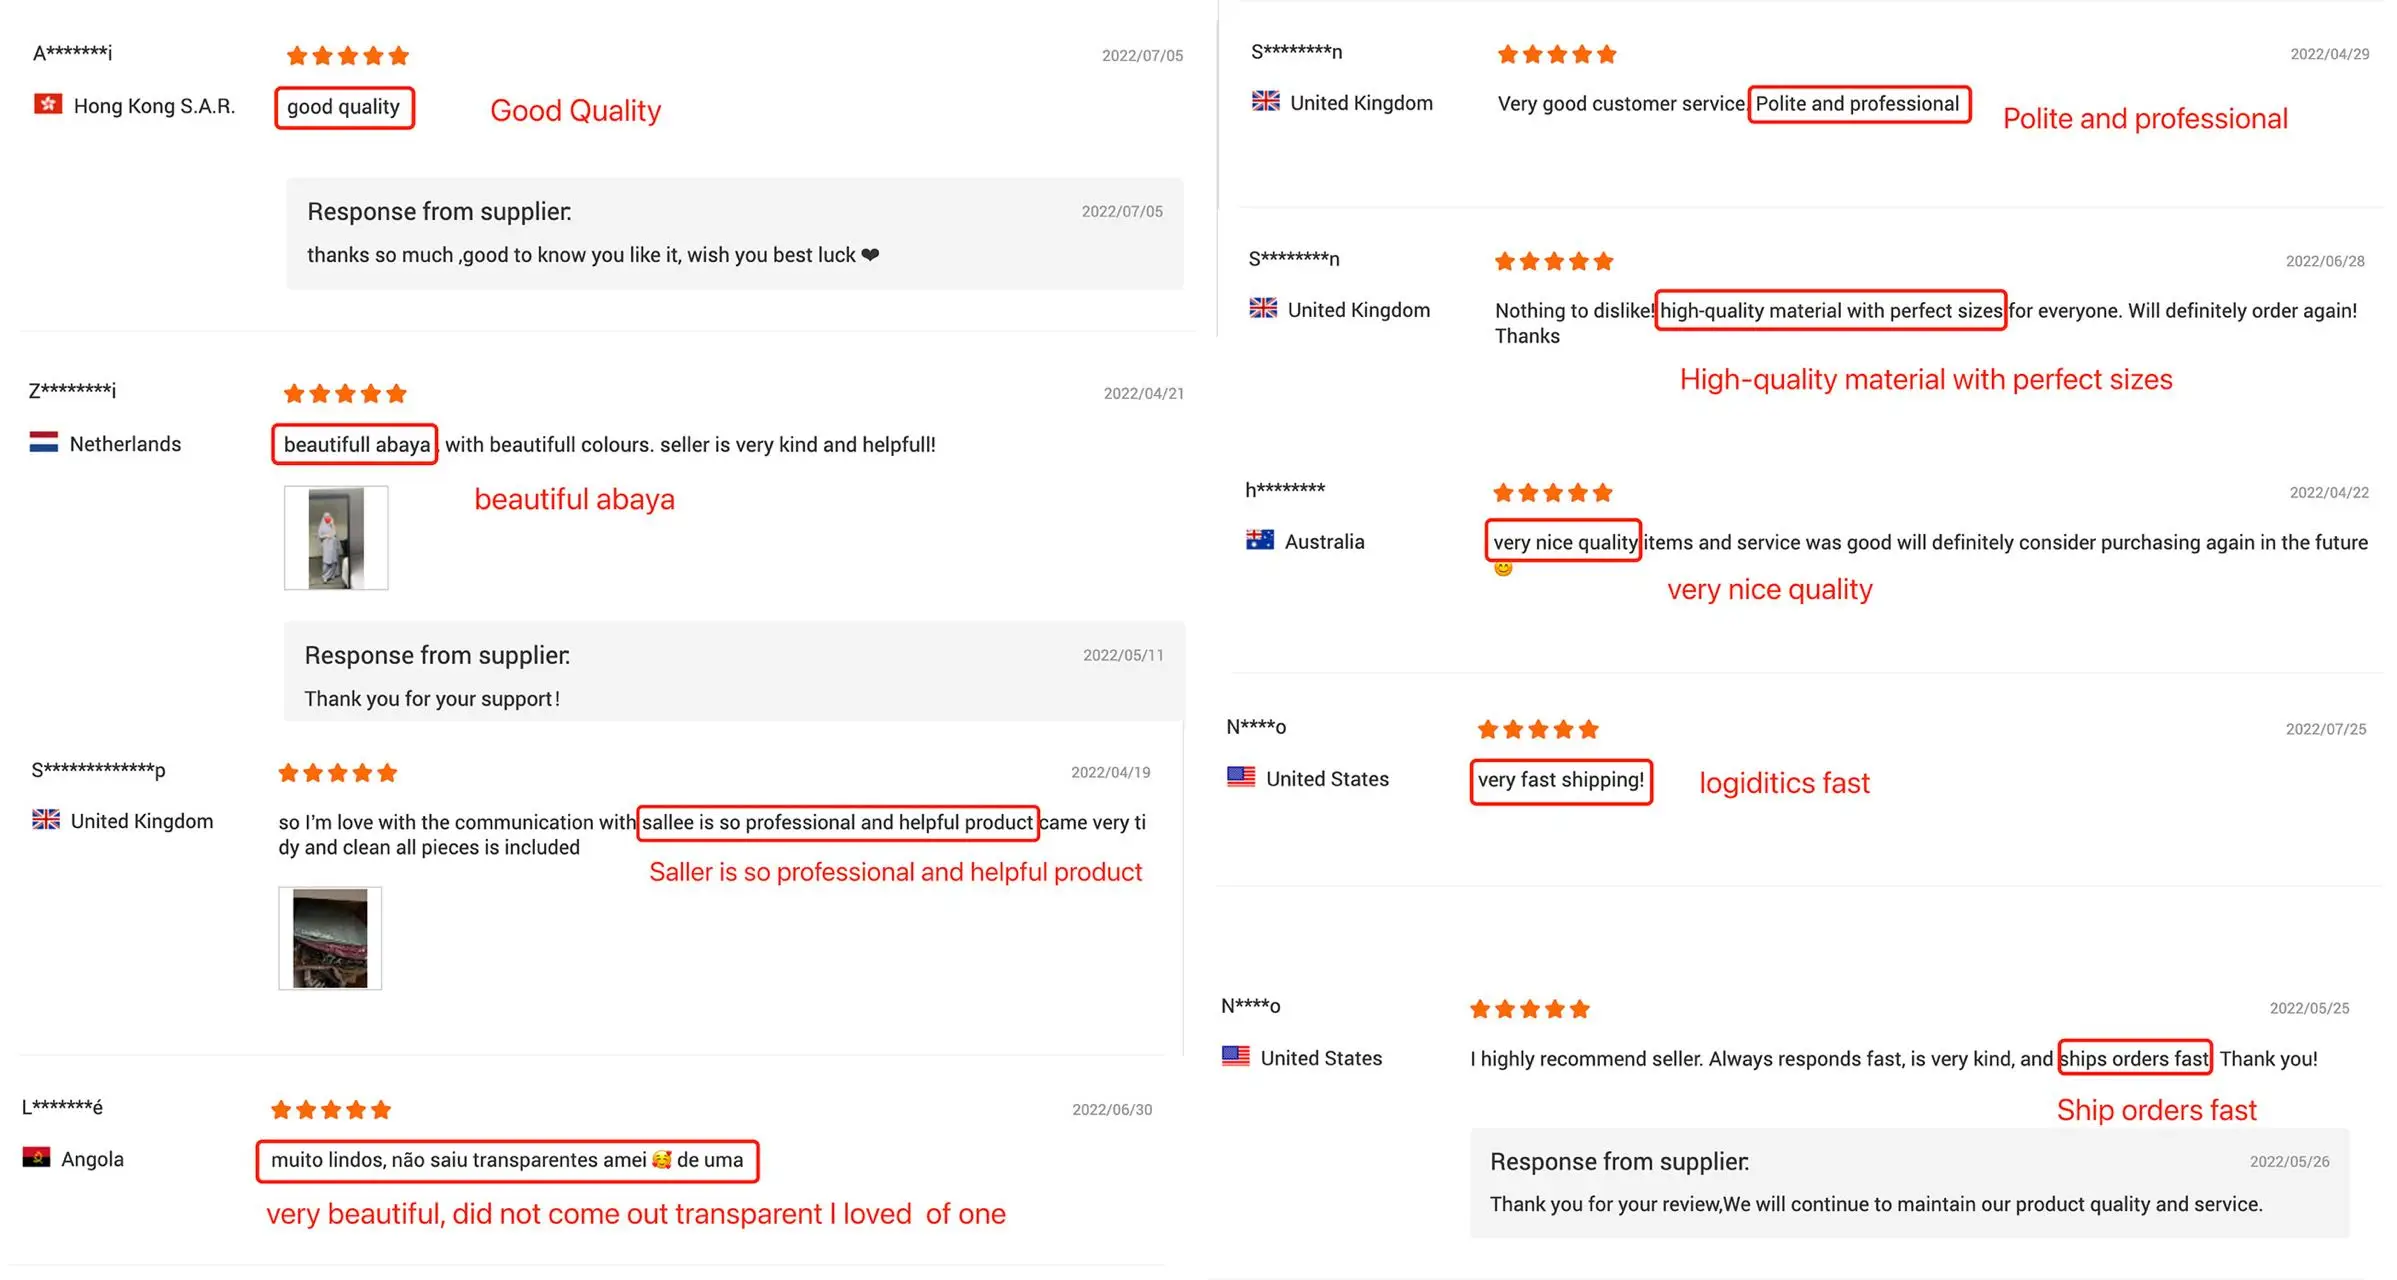Click the reviewer name h********
2397x1280 pixels.
1285,489
